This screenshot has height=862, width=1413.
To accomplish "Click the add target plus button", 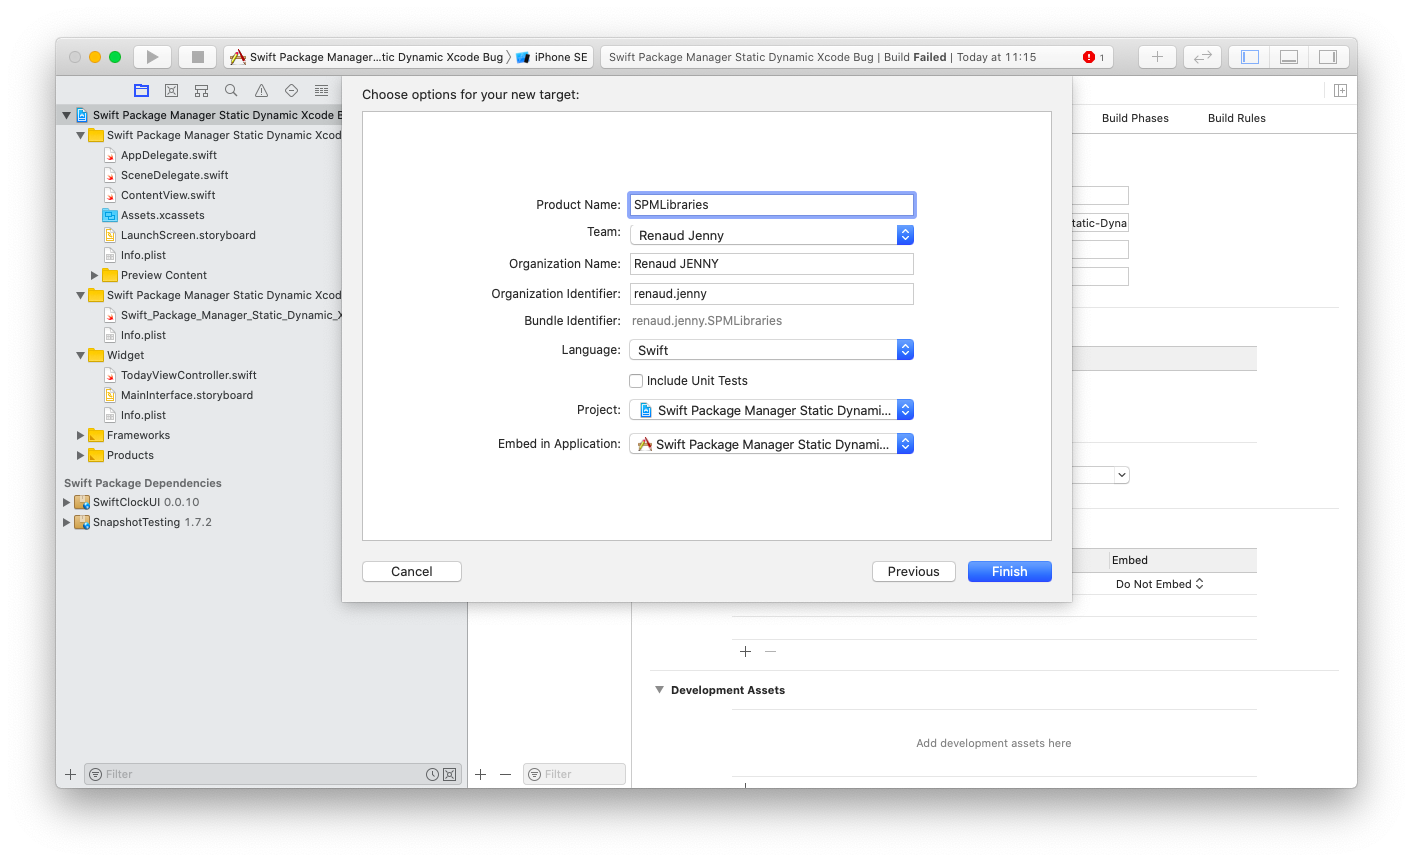I will (481, 774).
